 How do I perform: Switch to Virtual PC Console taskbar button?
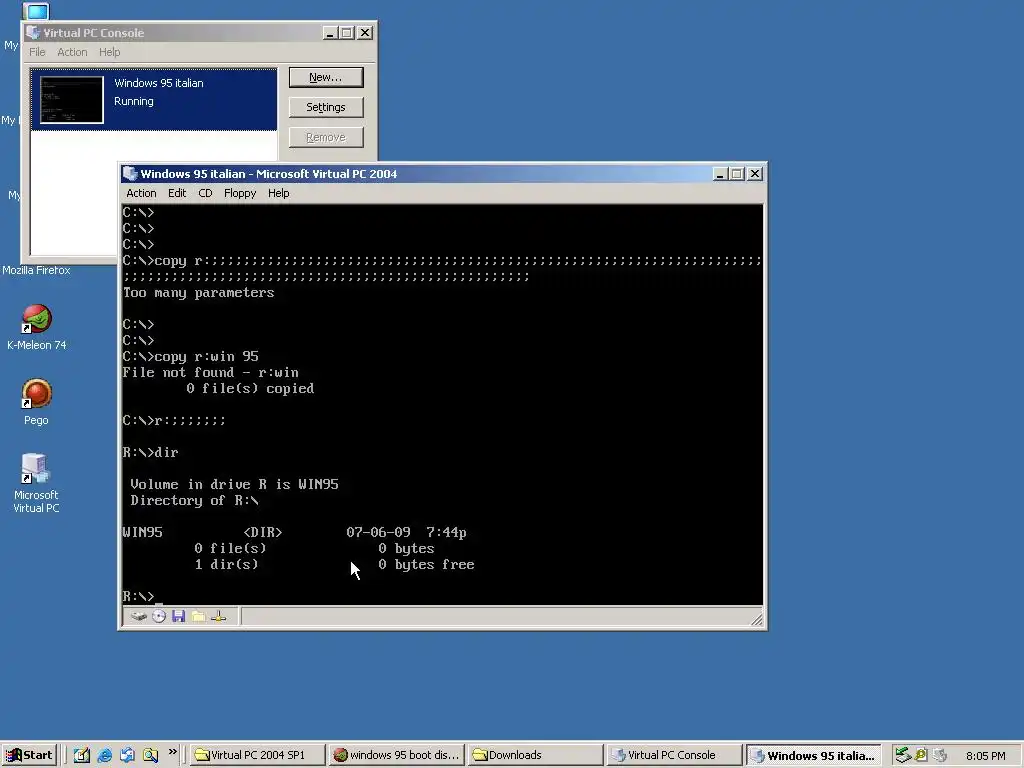click(x=674, y=755)
